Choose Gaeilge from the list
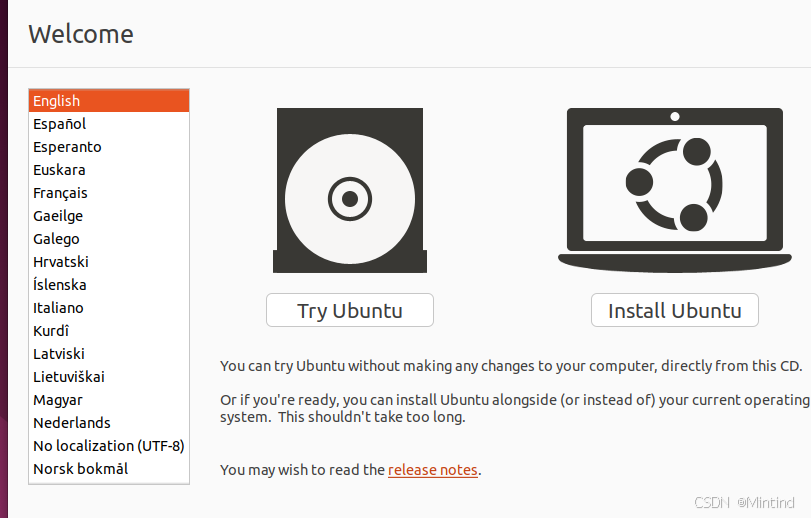Viewport: 811px width, 518px height. (109, 216)
